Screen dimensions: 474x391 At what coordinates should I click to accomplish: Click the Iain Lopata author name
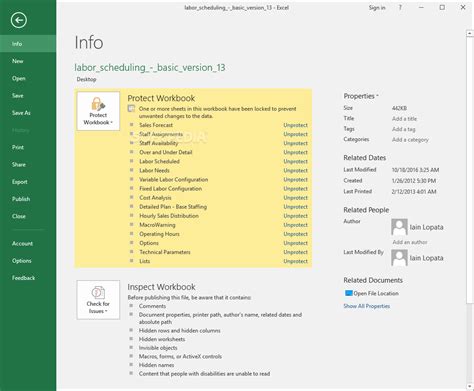pyautogui.click(x=426, y=227)
